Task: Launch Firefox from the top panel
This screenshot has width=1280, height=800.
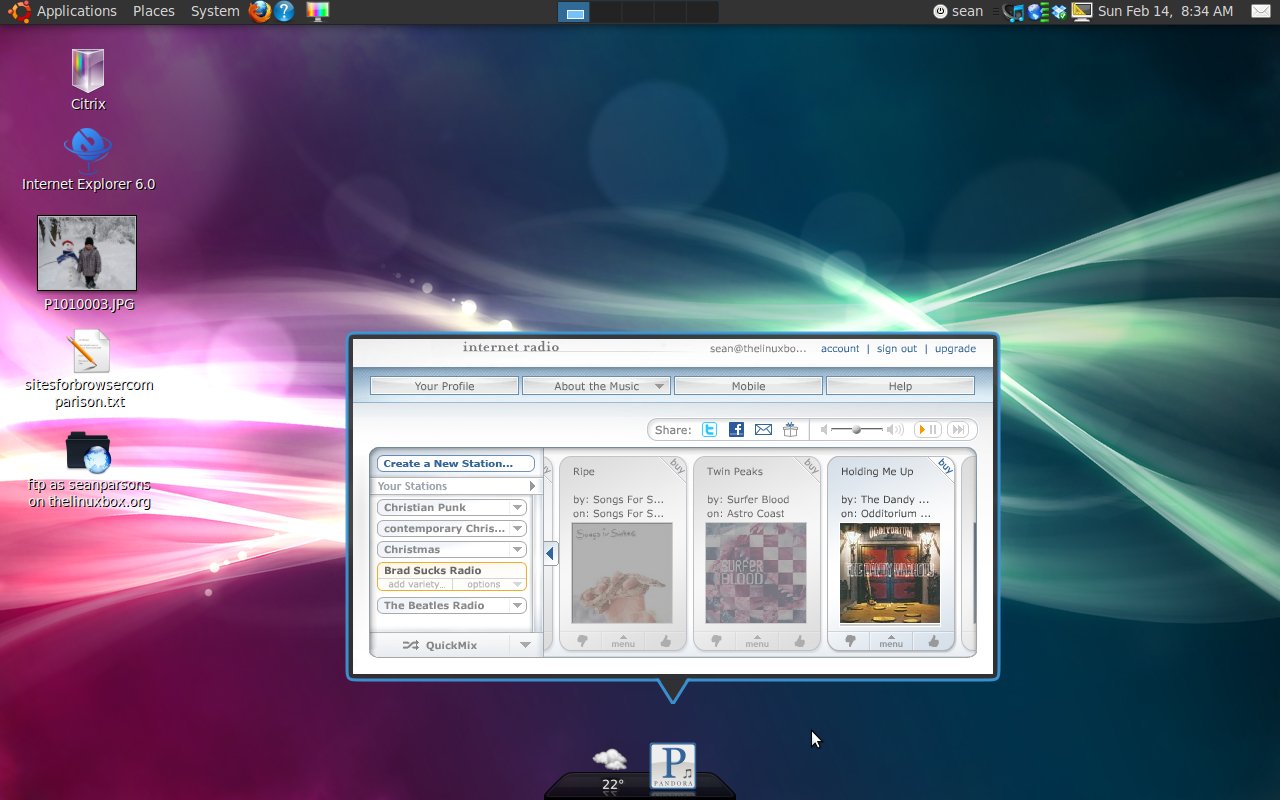Action: tap(260, 11)
